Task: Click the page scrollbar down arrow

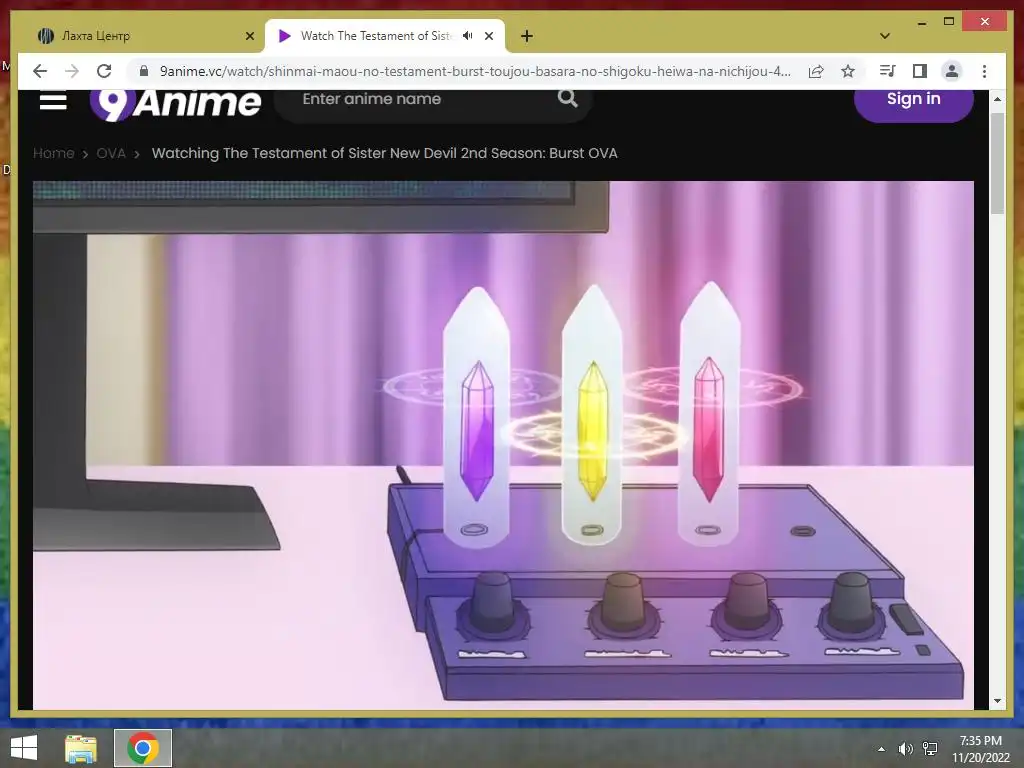Action: 997,701
